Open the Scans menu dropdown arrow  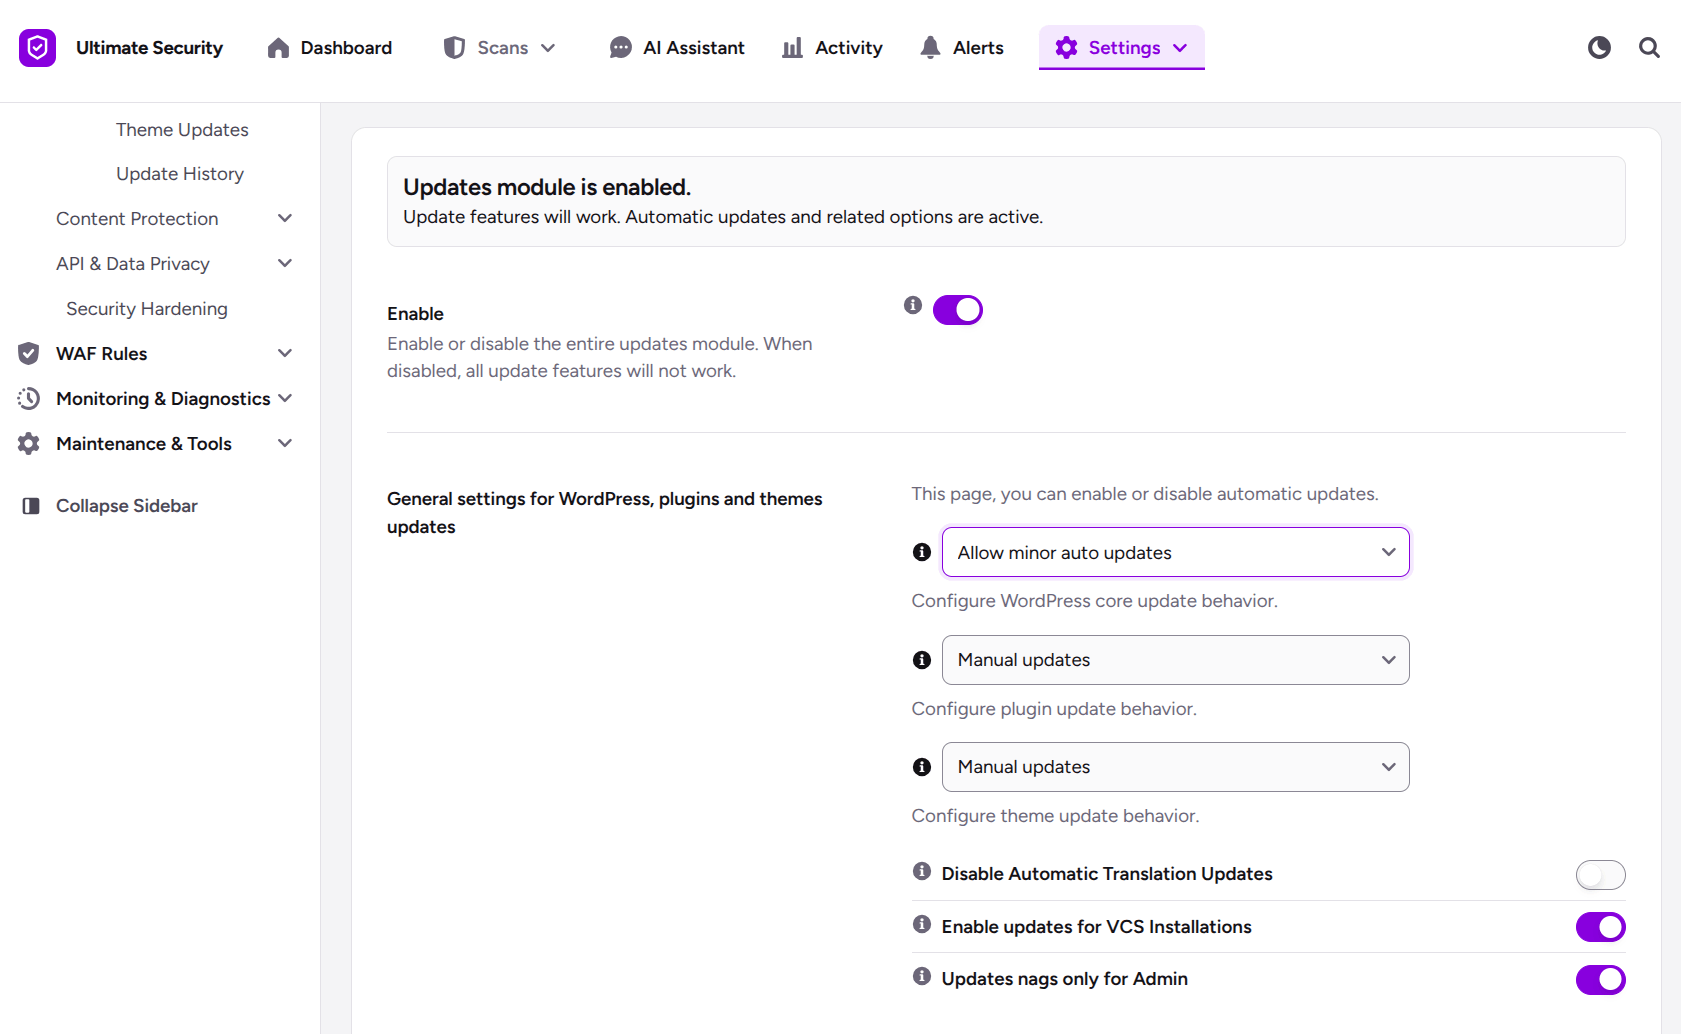pos(548,48)
